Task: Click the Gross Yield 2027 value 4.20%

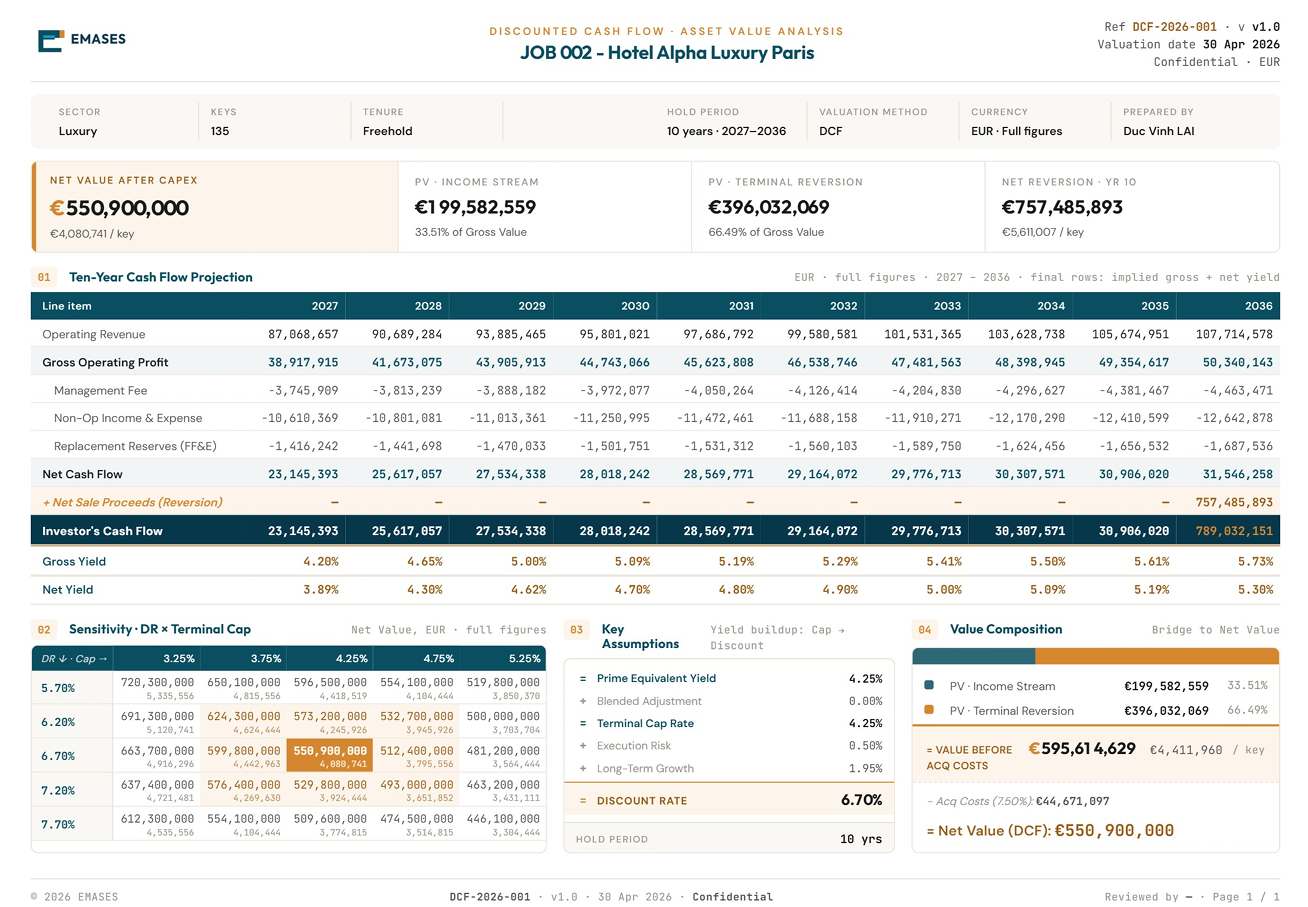Action: [x=321, y=562]
